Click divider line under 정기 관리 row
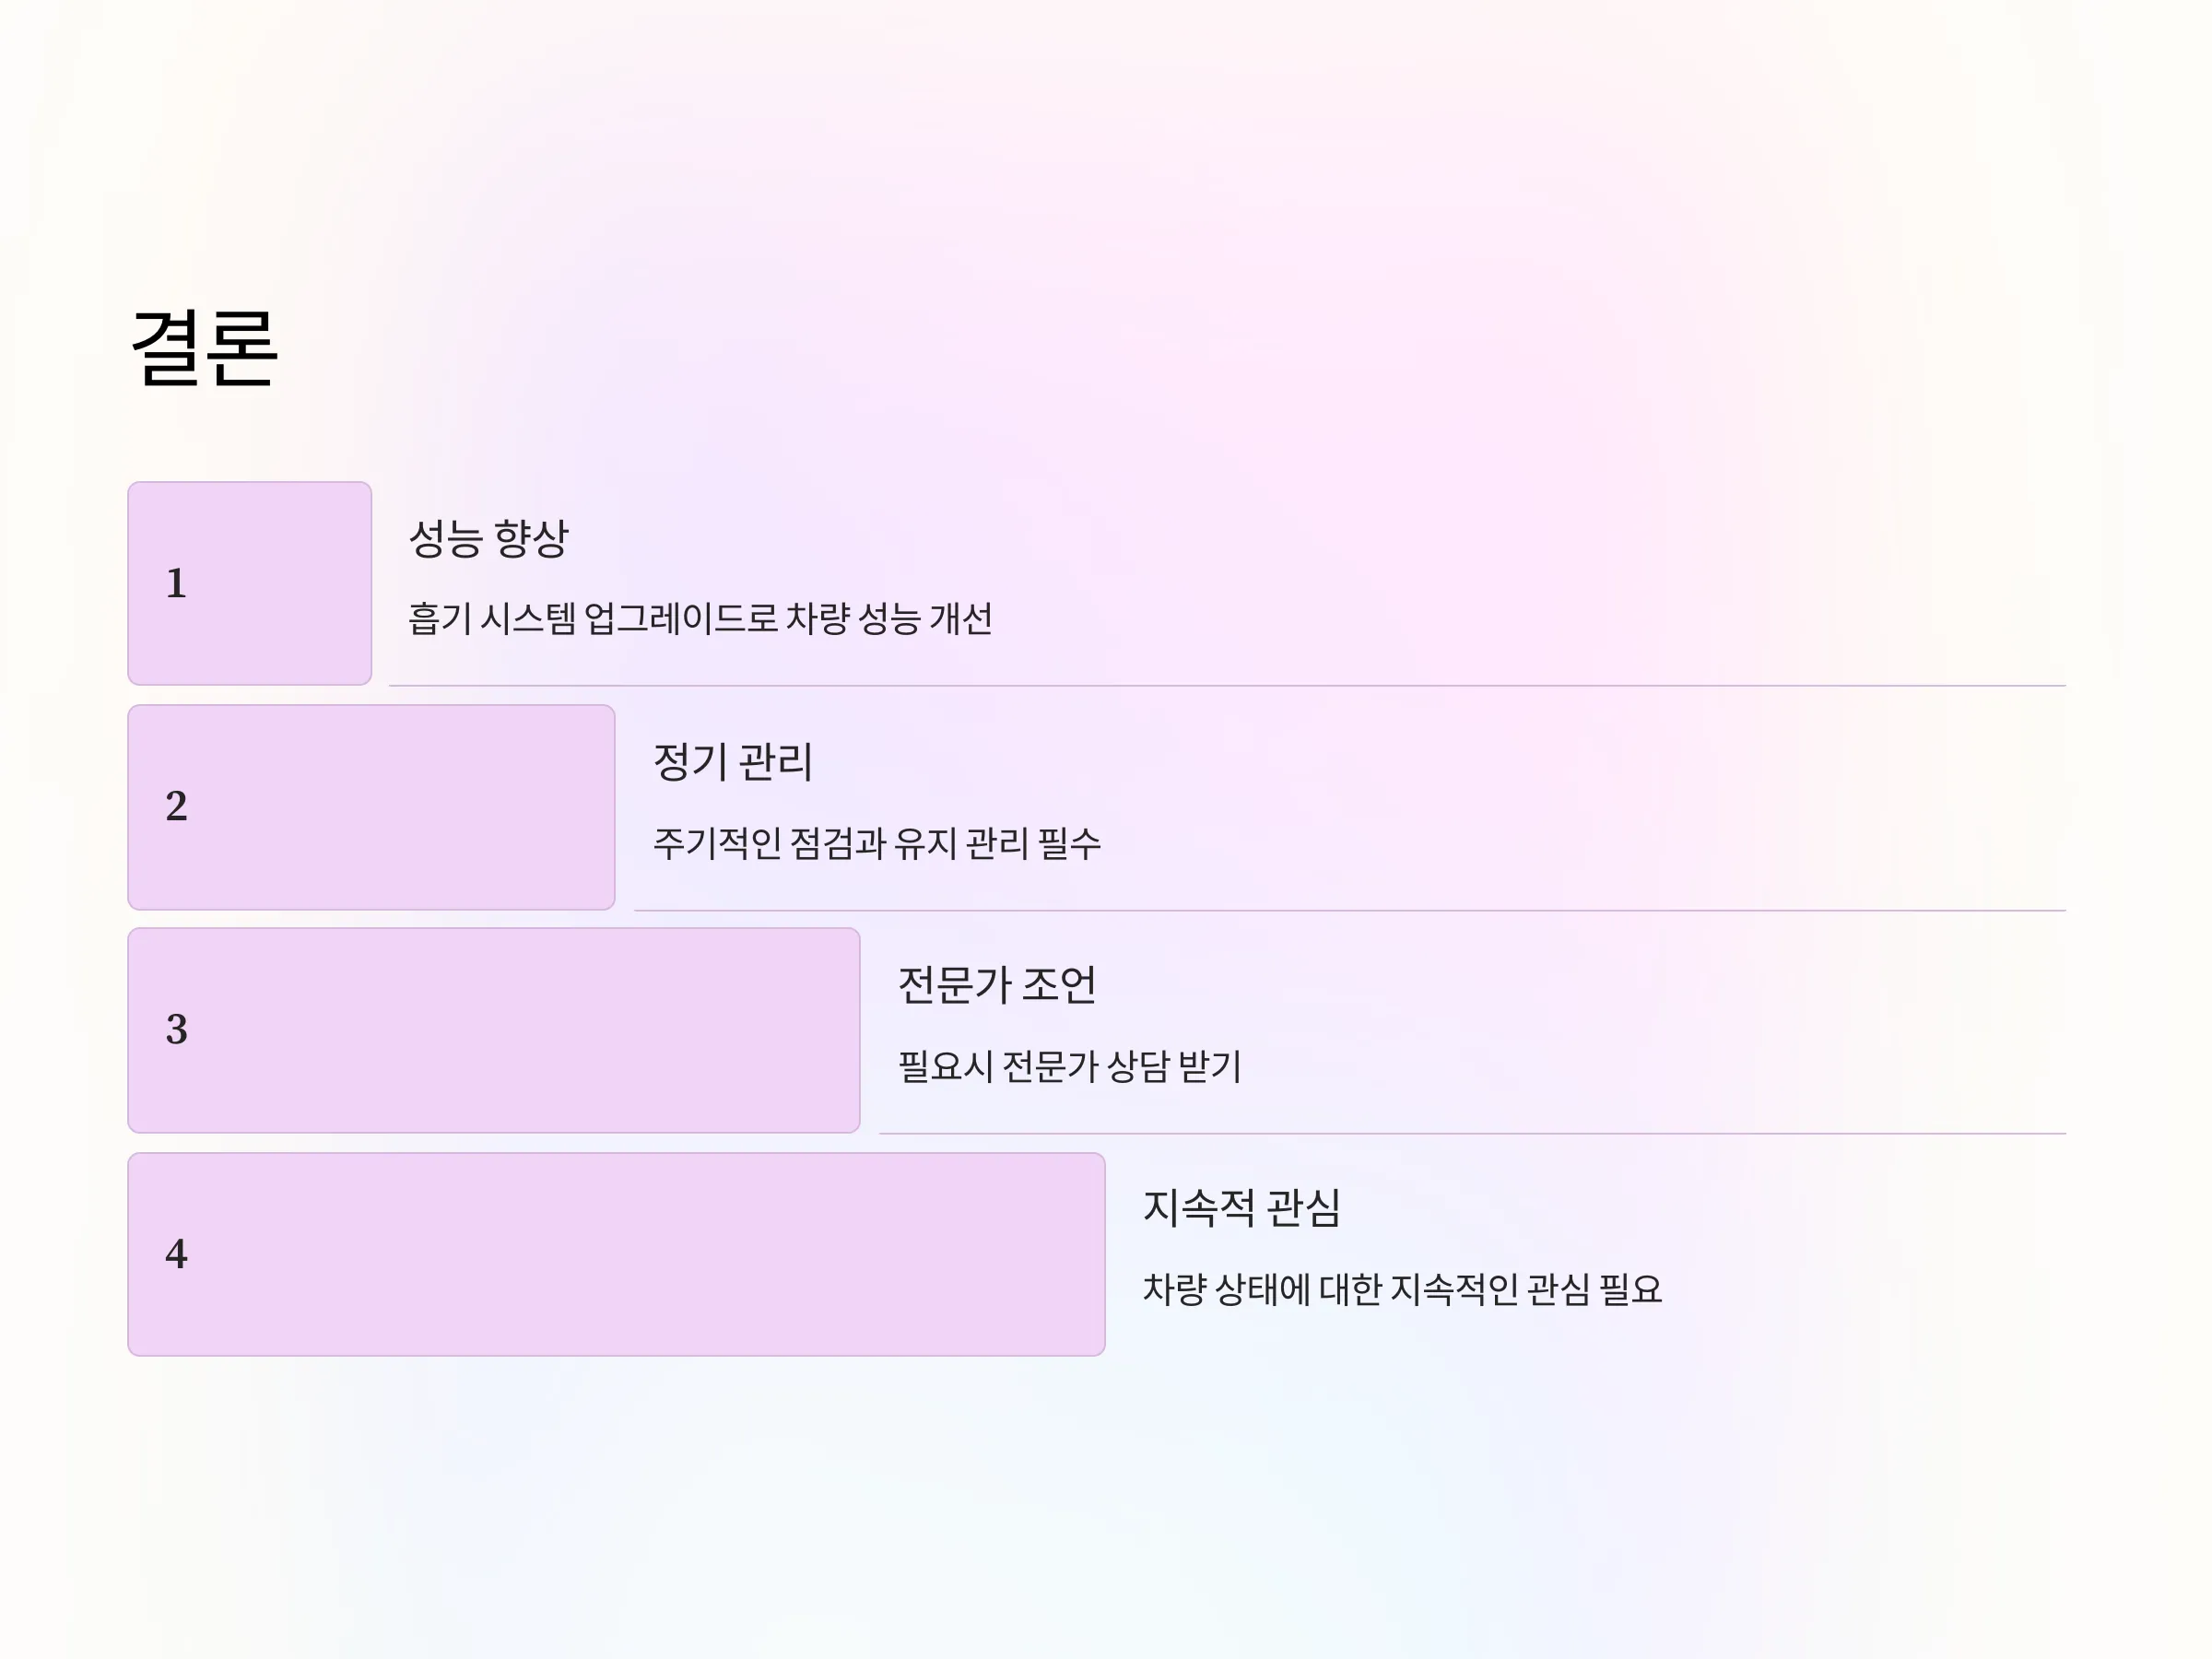The image size is (2212, 1659). tap(1350, 910)
